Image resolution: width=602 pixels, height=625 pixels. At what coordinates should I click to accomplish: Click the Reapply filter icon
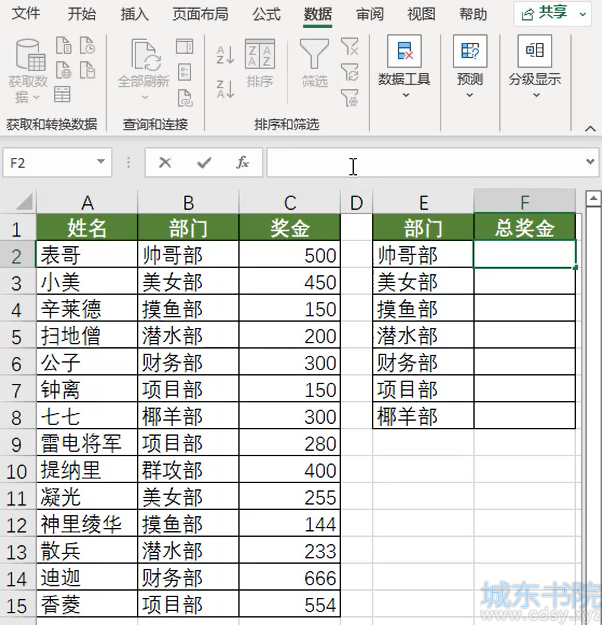pos(350,72)
